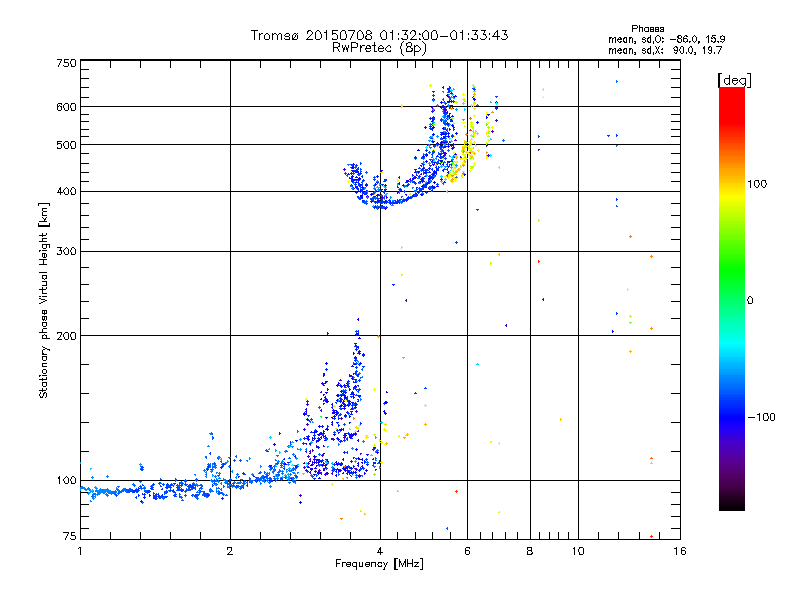Click the '[deg]' colorbar label
This screenshot has width=800, height=600.
[x=734, y=80]
